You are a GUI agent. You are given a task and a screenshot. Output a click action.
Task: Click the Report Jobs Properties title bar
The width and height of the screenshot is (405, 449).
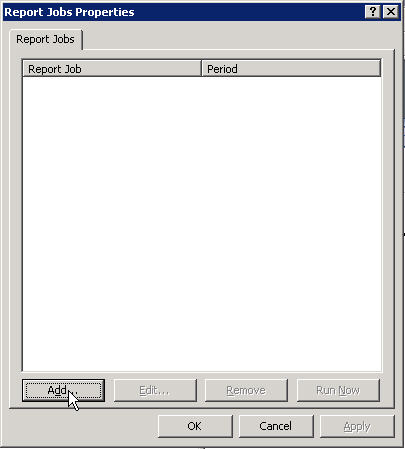point(183,12)
